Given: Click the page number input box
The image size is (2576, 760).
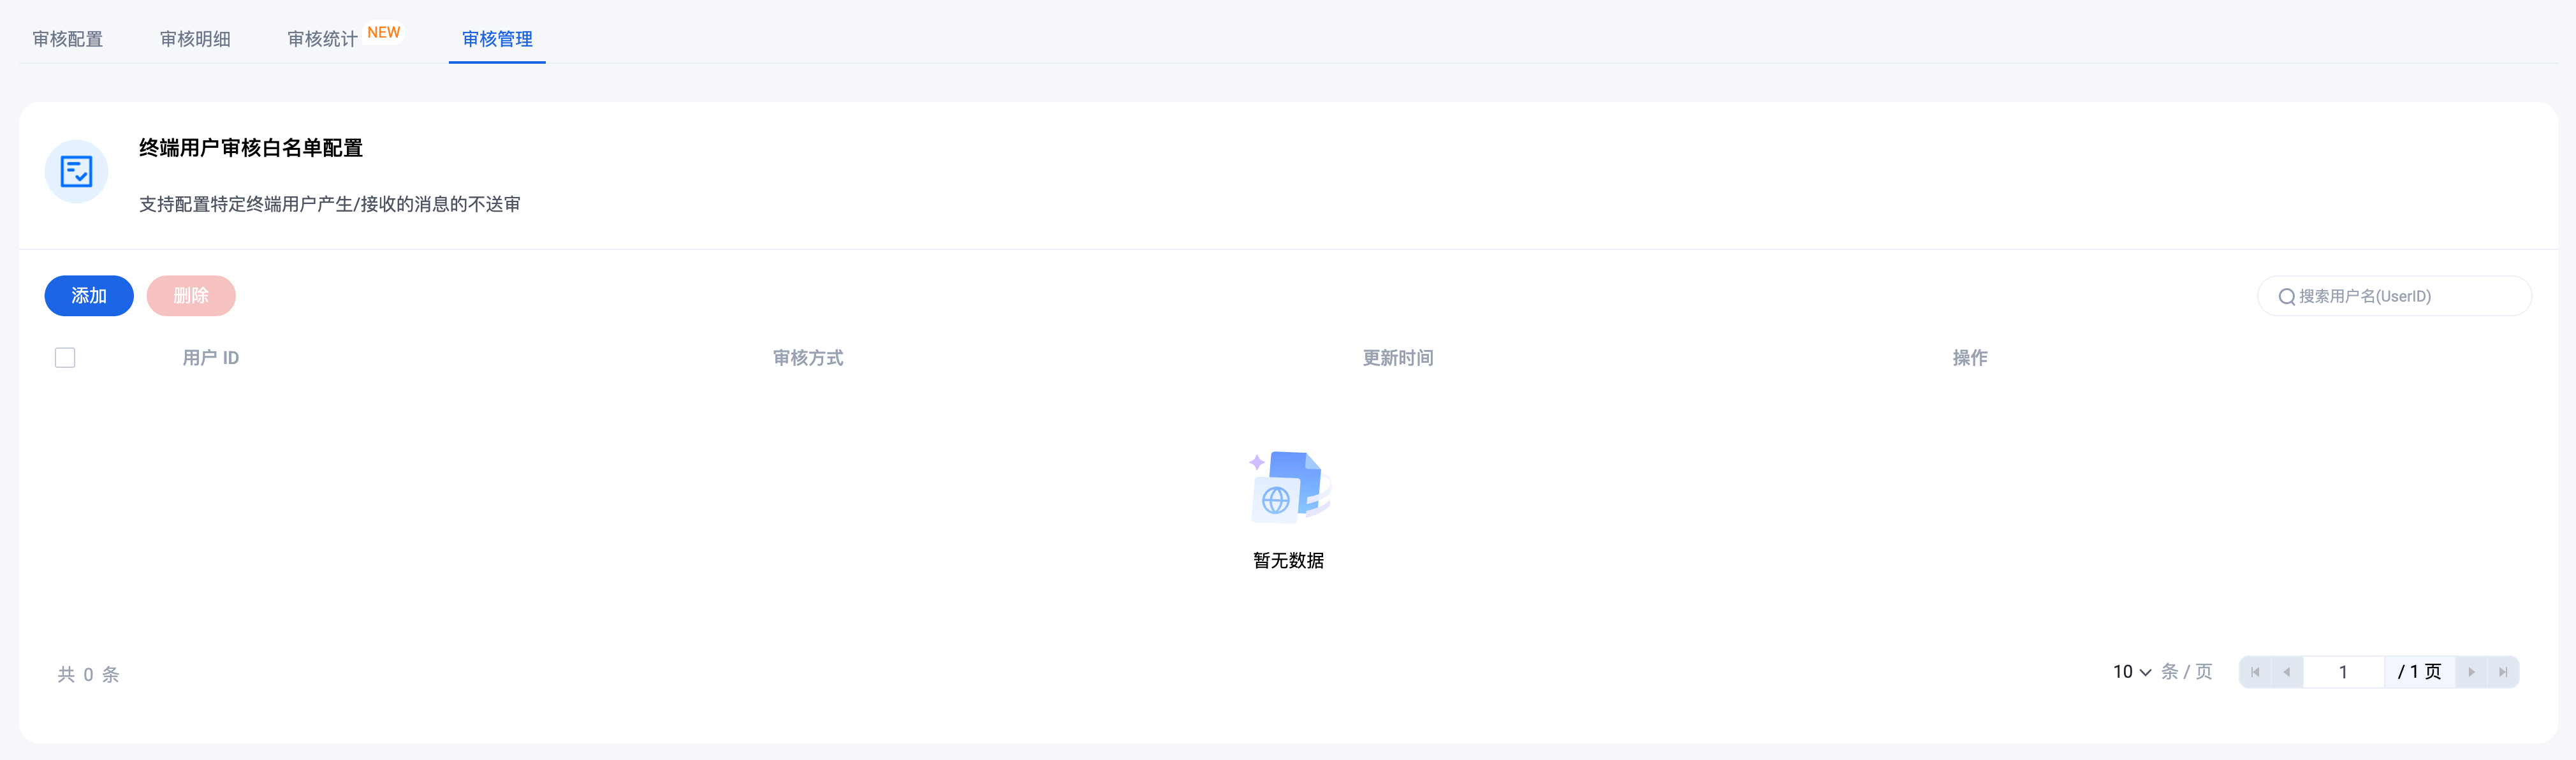Looking at the screenshot, I should (2343, 672).
